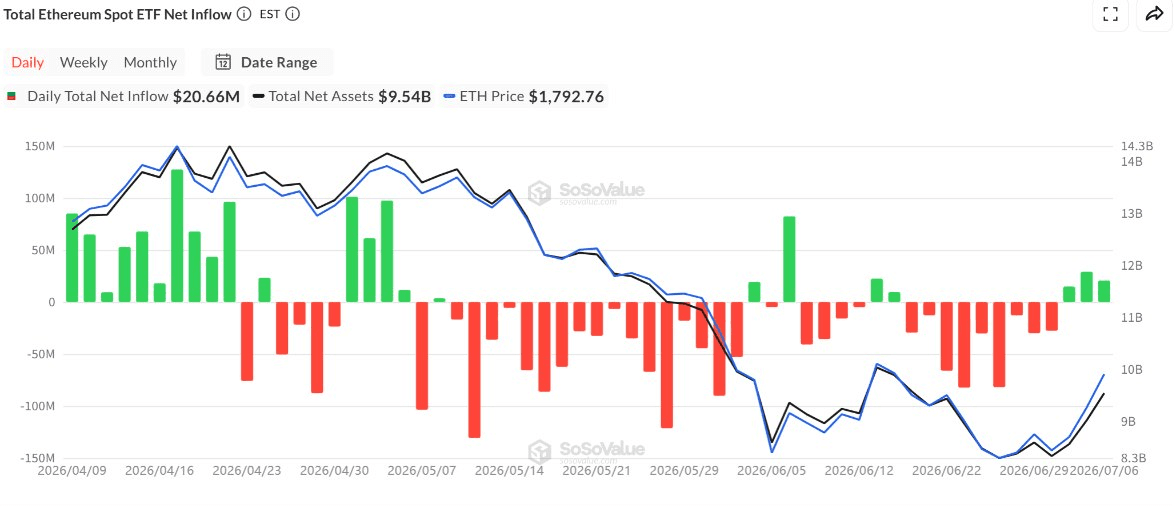
Task: Click the share arrow icon
Action: pos(1154,14)
